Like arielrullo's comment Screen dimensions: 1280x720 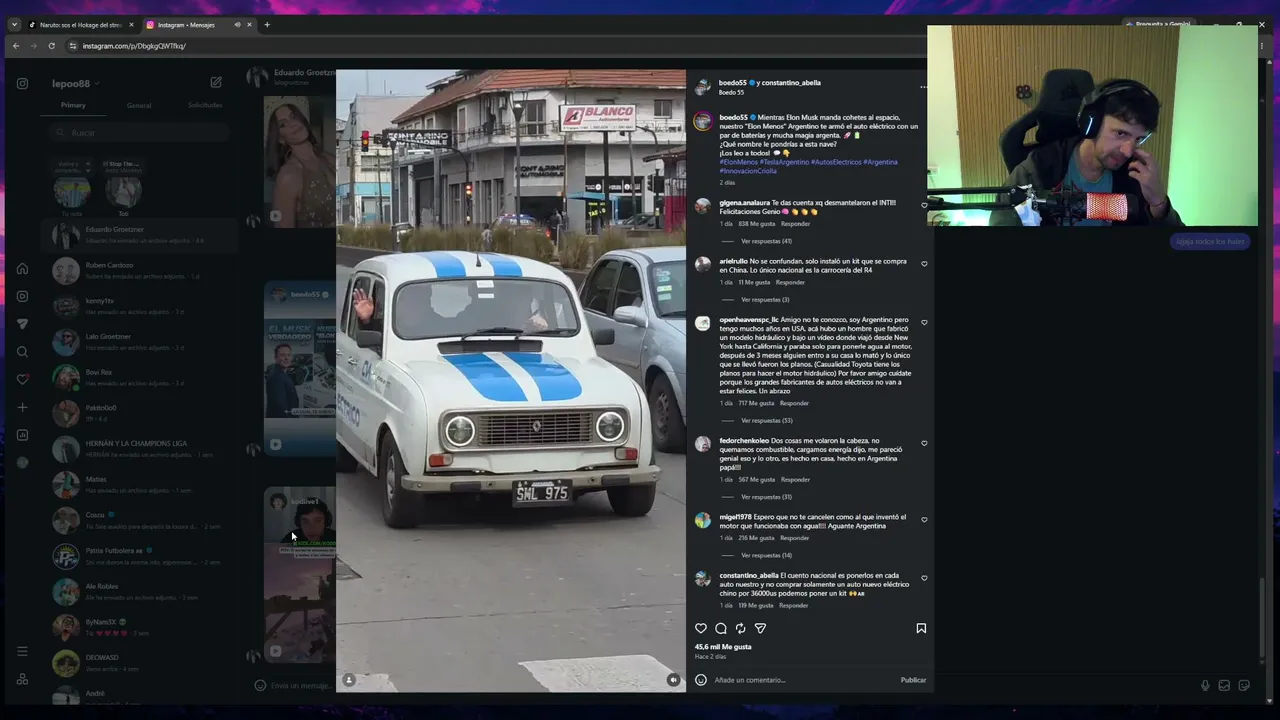pyautogui.click(x=924, y=264)
